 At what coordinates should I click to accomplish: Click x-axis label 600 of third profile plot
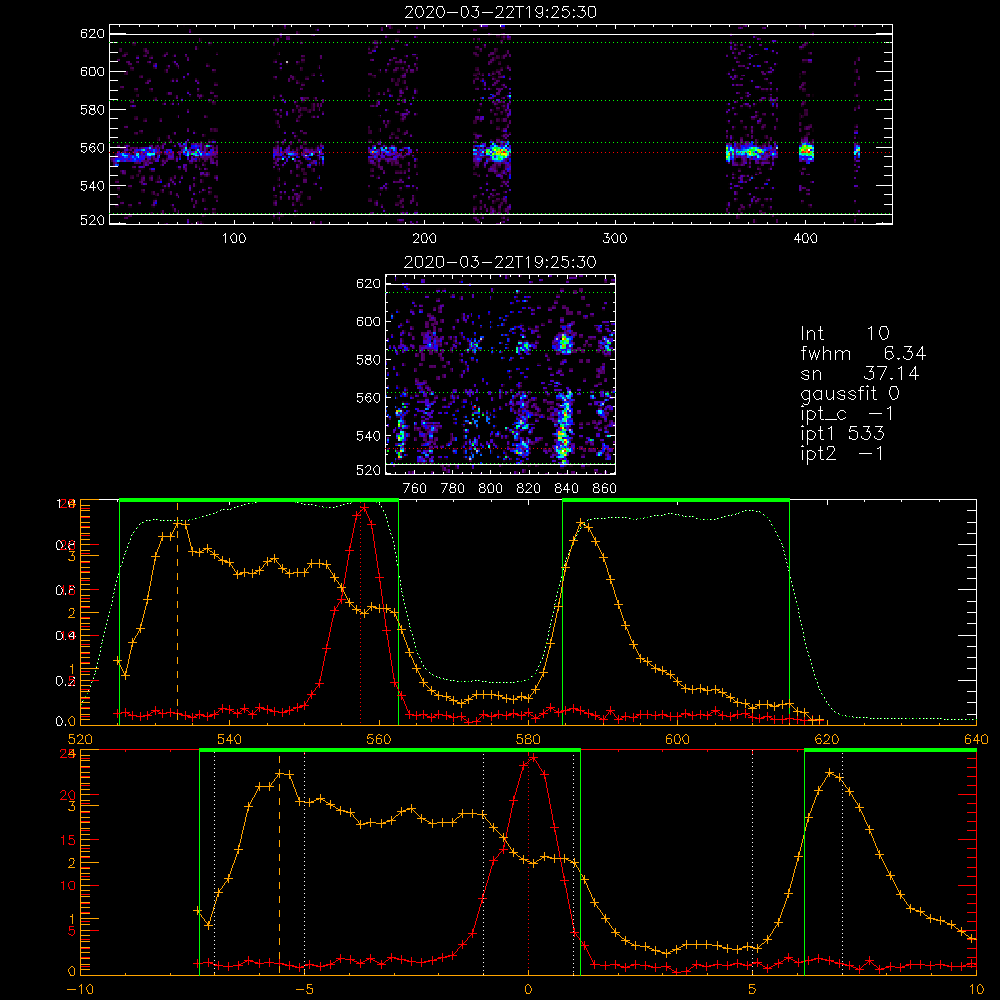click(678, 740)
